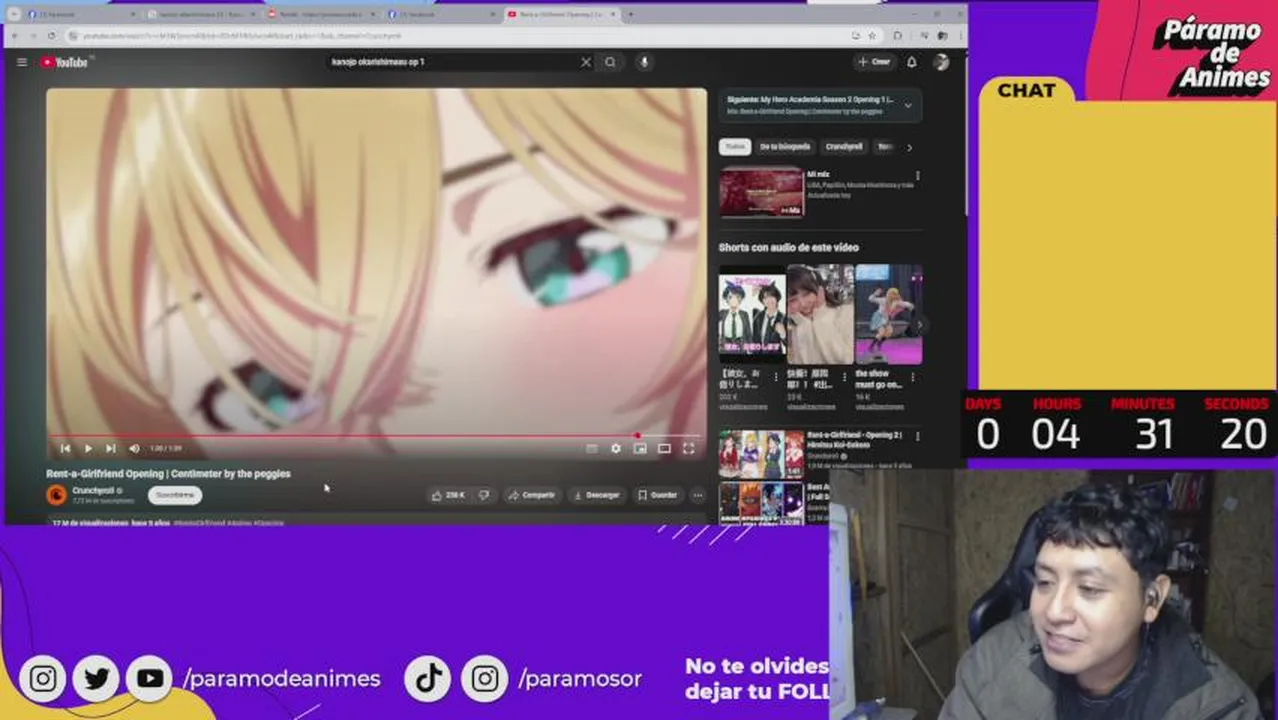Open options for 'the show must go on' Short
The image size is (1278, 720).
pos(913,377)
